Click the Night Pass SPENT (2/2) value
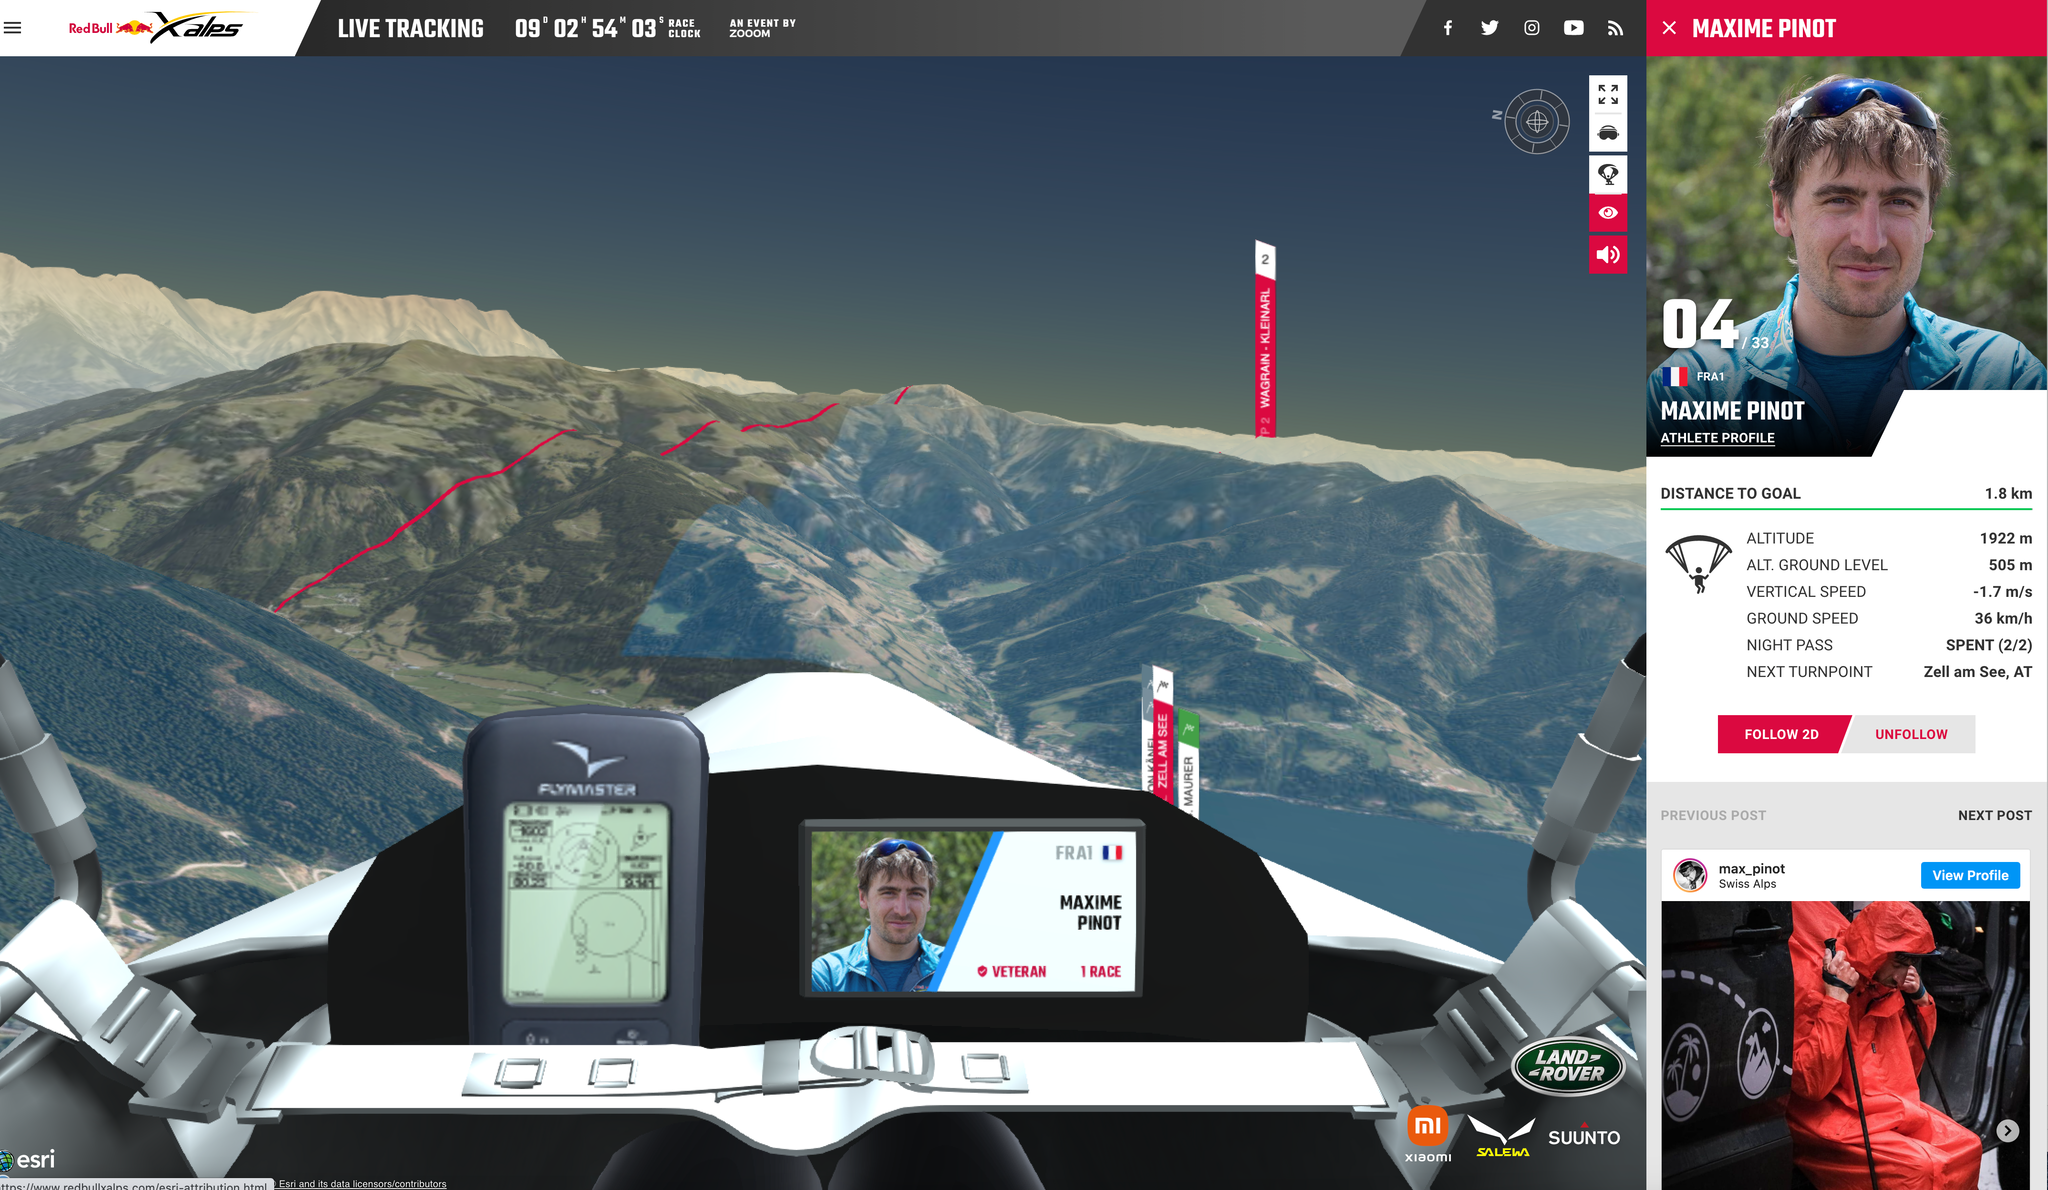 pos(1988,645)
